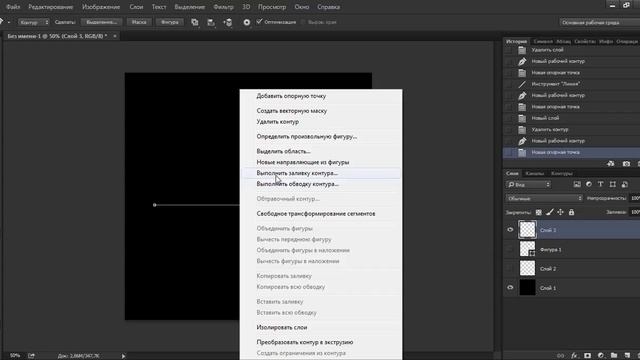The image size is (640, 360).
Task: Click the 50% zoom field in the status bar
Action: [15, 356]
